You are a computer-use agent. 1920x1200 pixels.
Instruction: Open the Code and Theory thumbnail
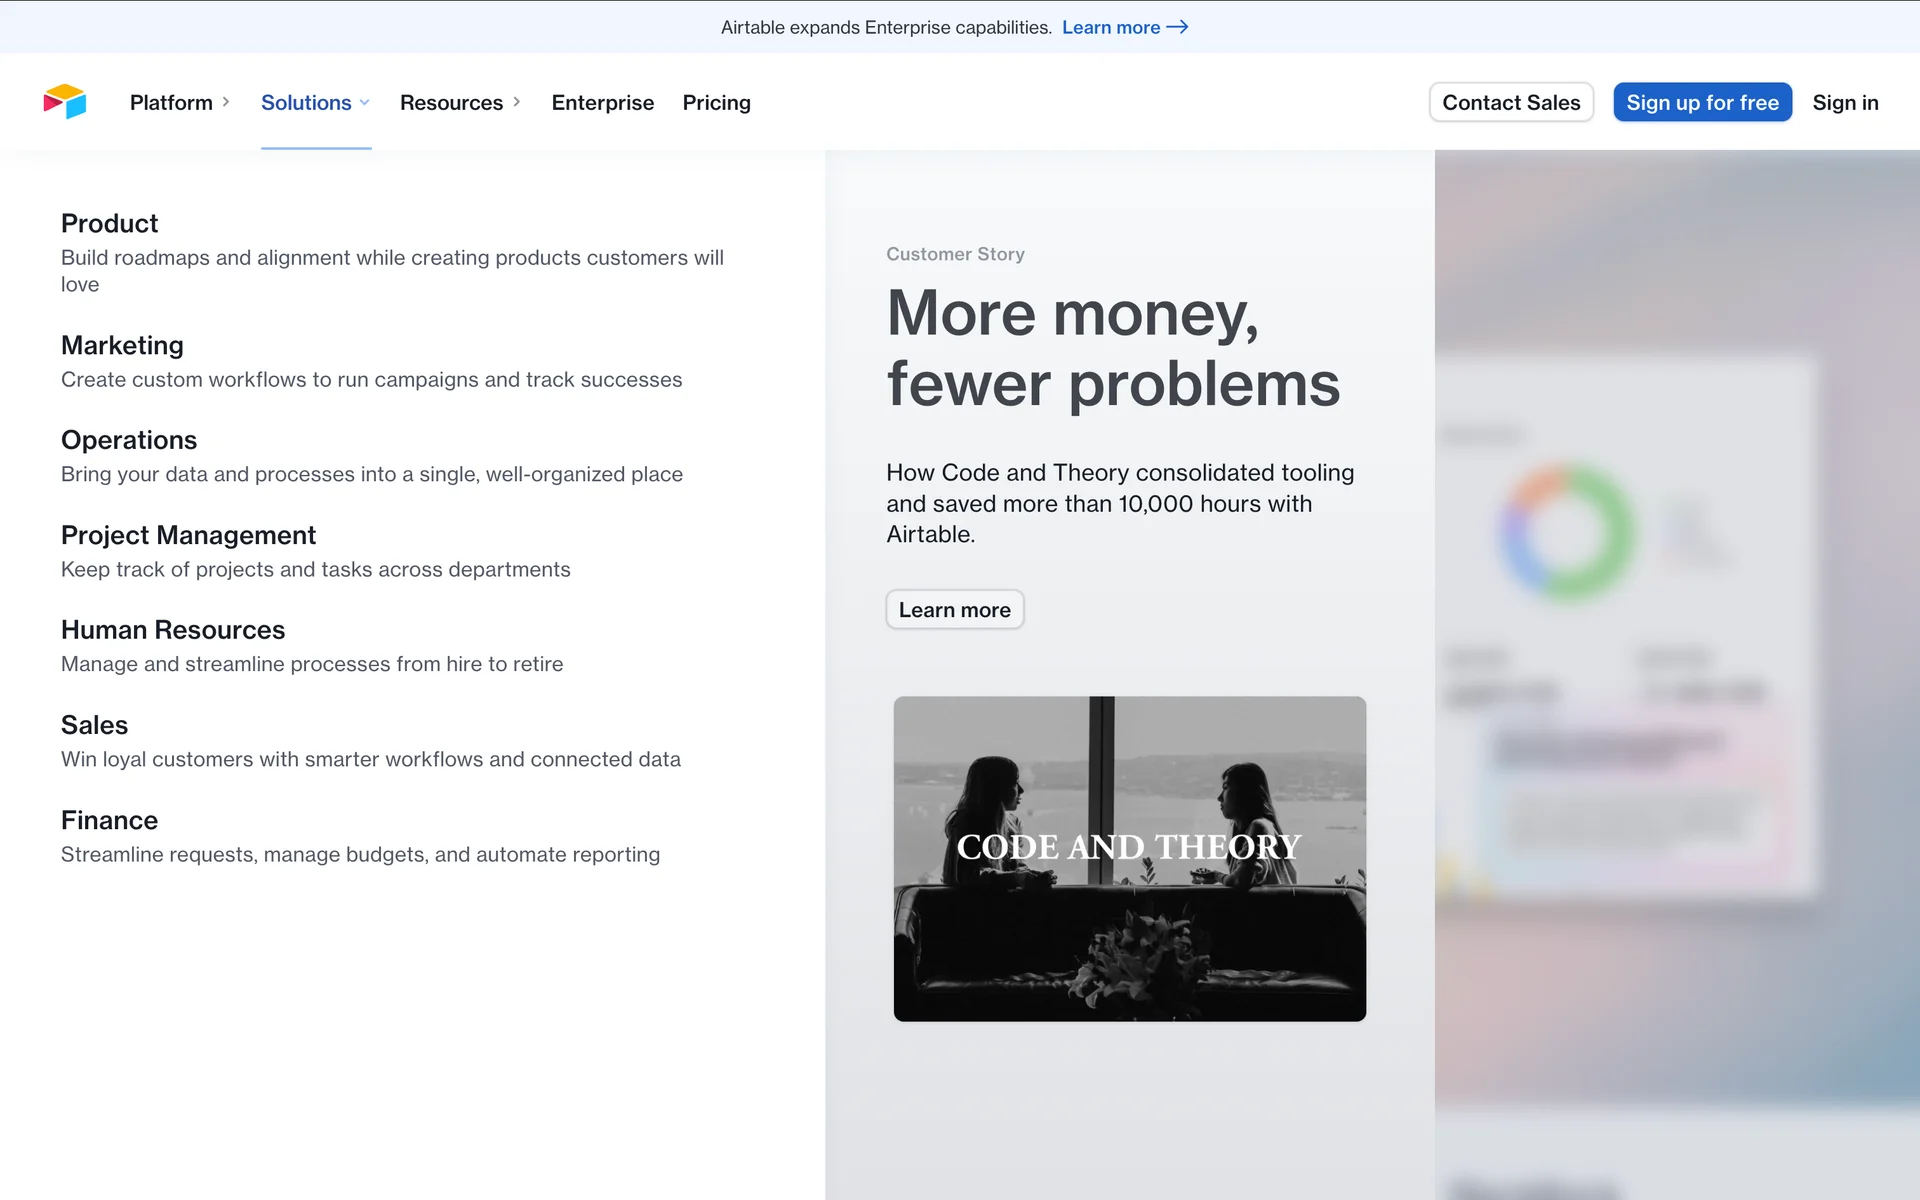pos(1129,858)
